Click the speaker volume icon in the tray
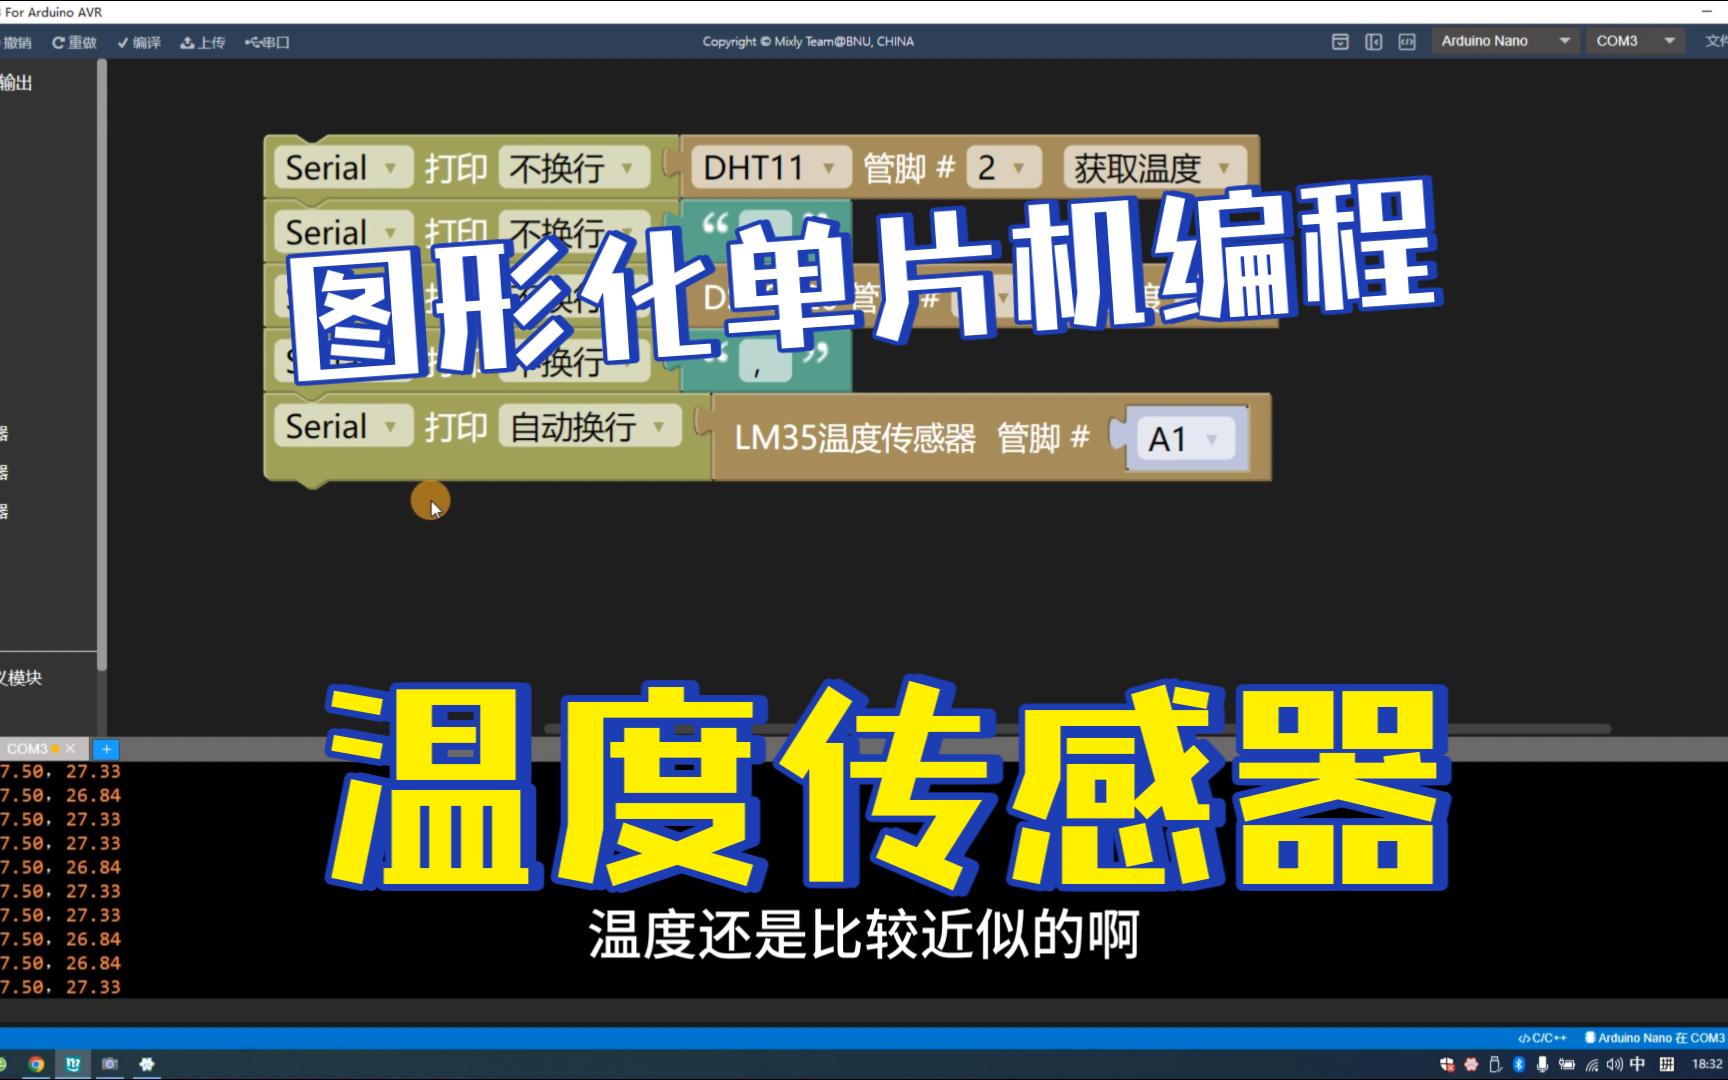Viewport: 1728px width, 1080px height. (1615, 1063)
